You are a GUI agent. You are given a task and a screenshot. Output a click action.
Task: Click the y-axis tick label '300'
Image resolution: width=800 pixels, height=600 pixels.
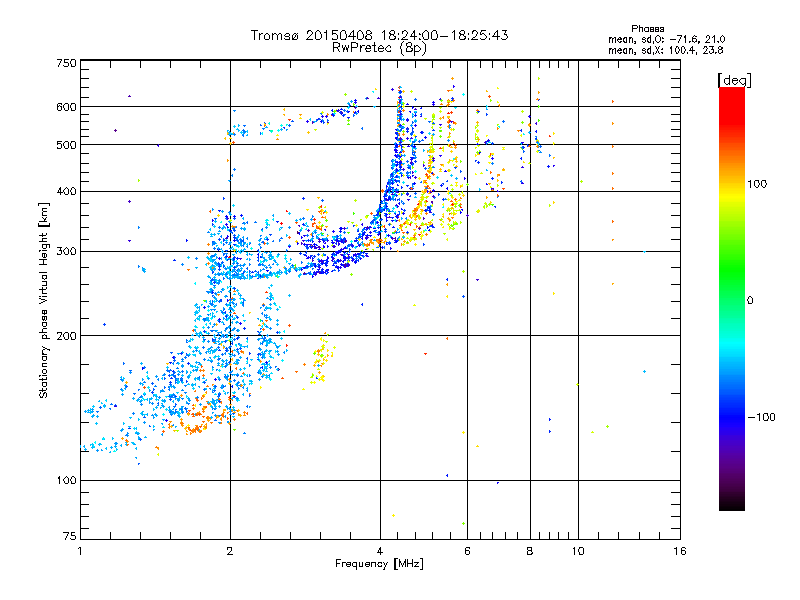click(x=66, y=251)
